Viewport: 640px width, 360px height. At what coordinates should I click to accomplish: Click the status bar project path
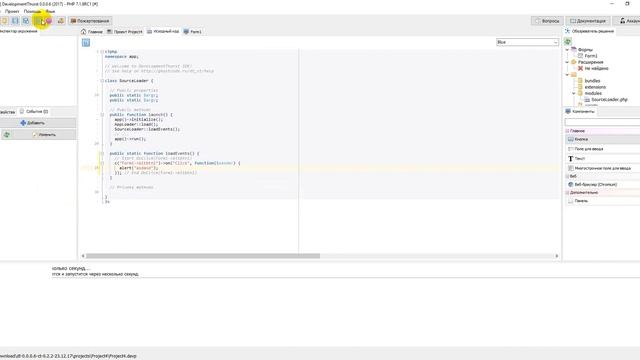click(68, 356)
